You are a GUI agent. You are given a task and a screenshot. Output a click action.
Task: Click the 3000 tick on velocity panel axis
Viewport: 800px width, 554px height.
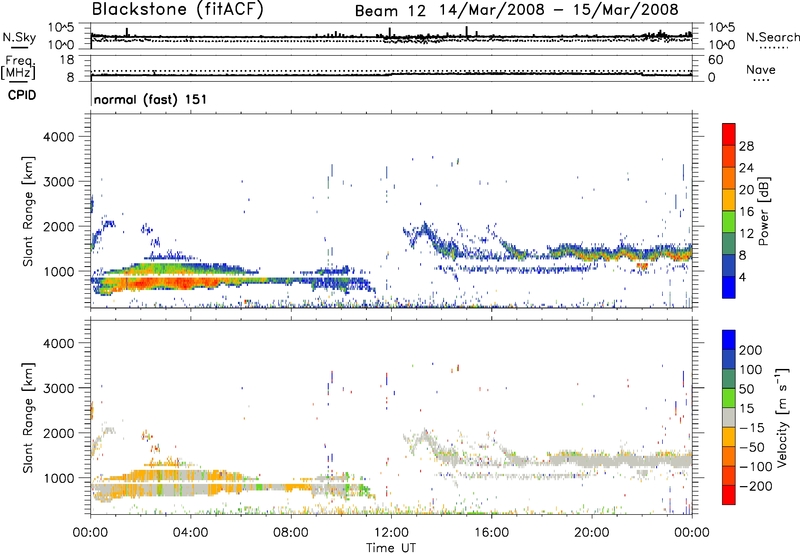59,388
